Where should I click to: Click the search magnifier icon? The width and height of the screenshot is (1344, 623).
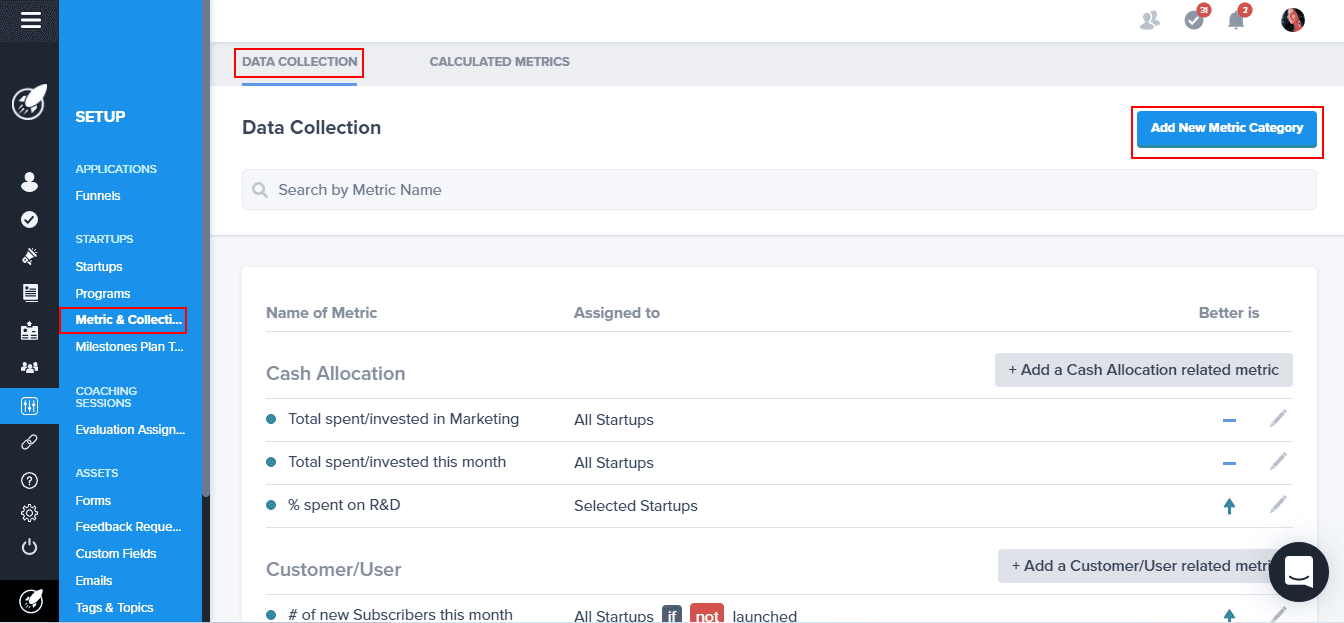click(260, 190)
